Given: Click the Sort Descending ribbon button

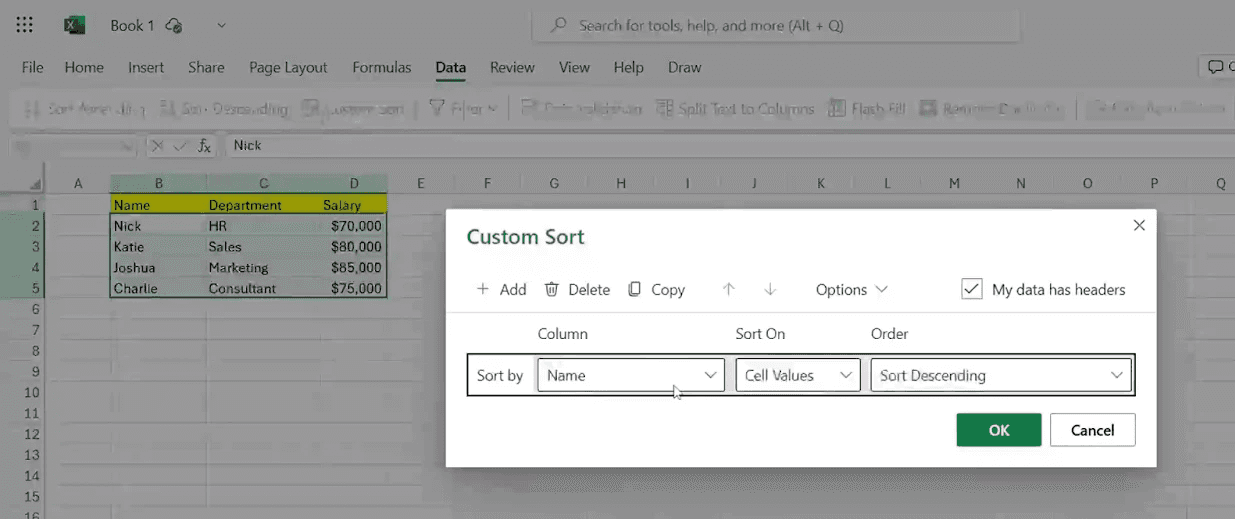Looking at the screenshot, I should pyautogui.click(x=224, y=108).
